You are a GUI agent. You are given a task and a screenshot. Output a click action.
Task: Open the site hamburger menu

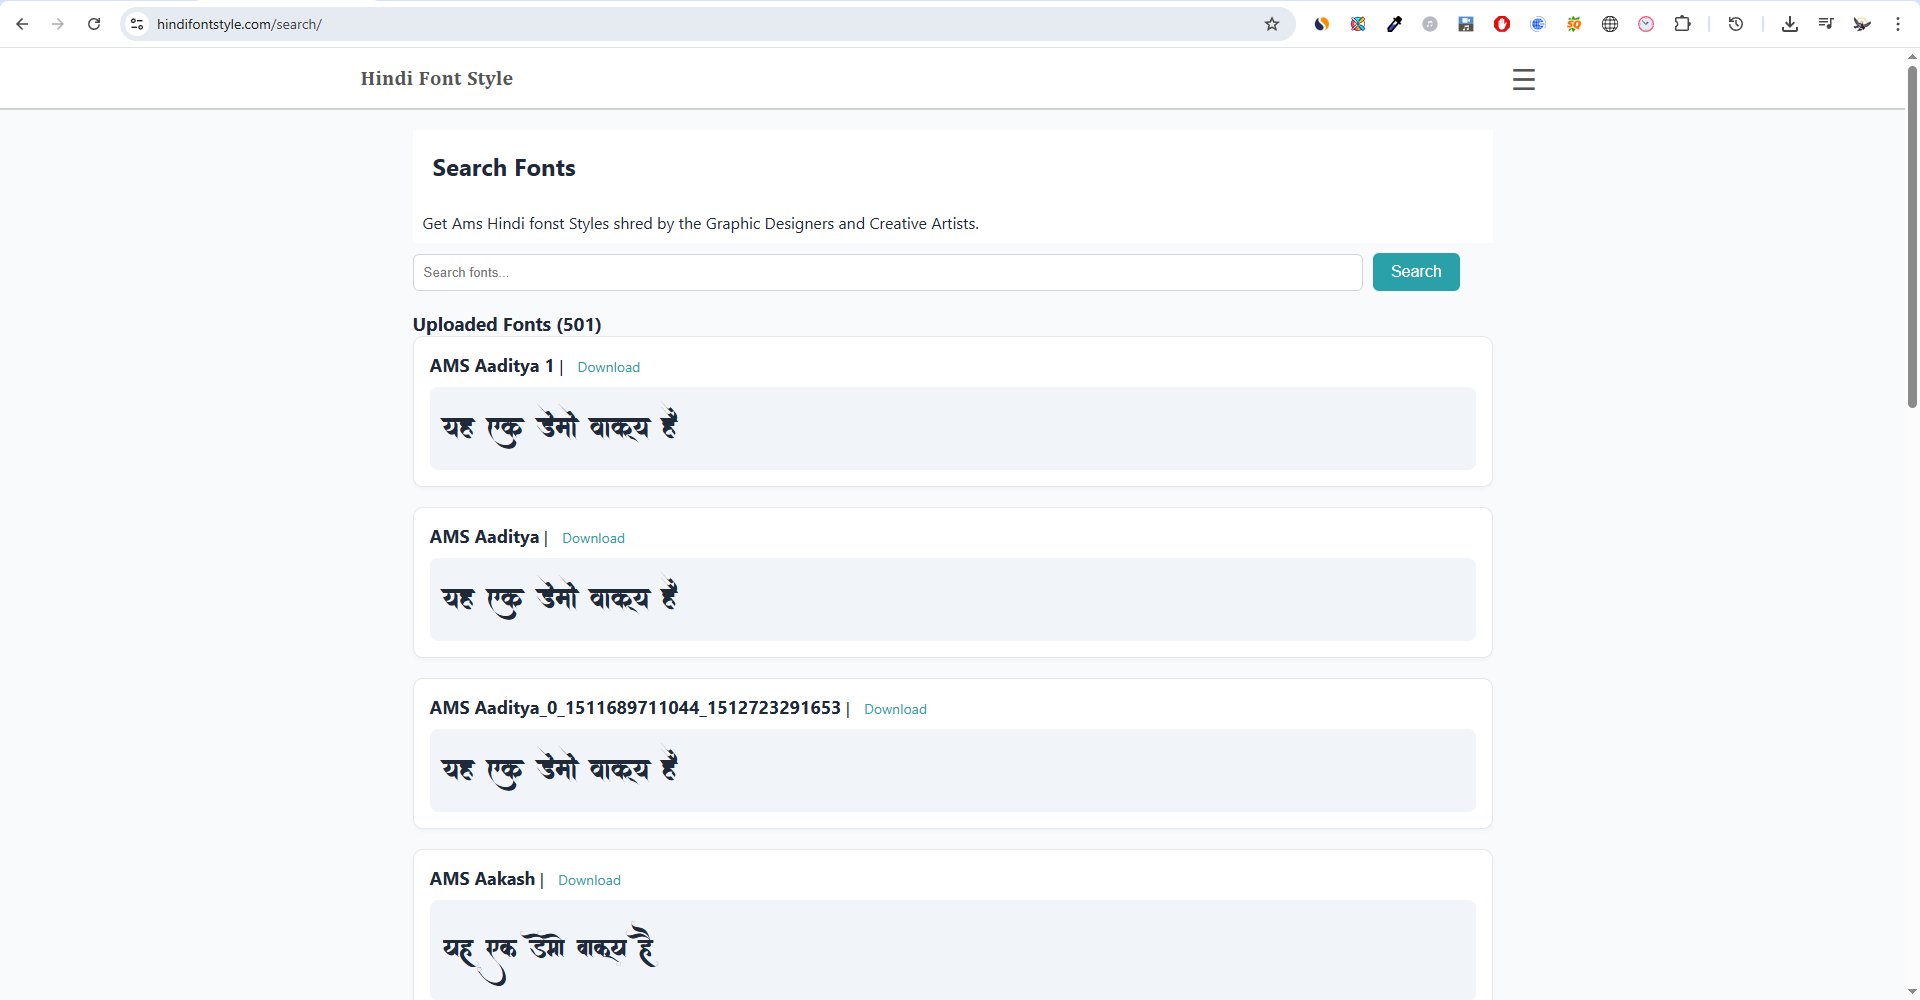[1523, 79]
